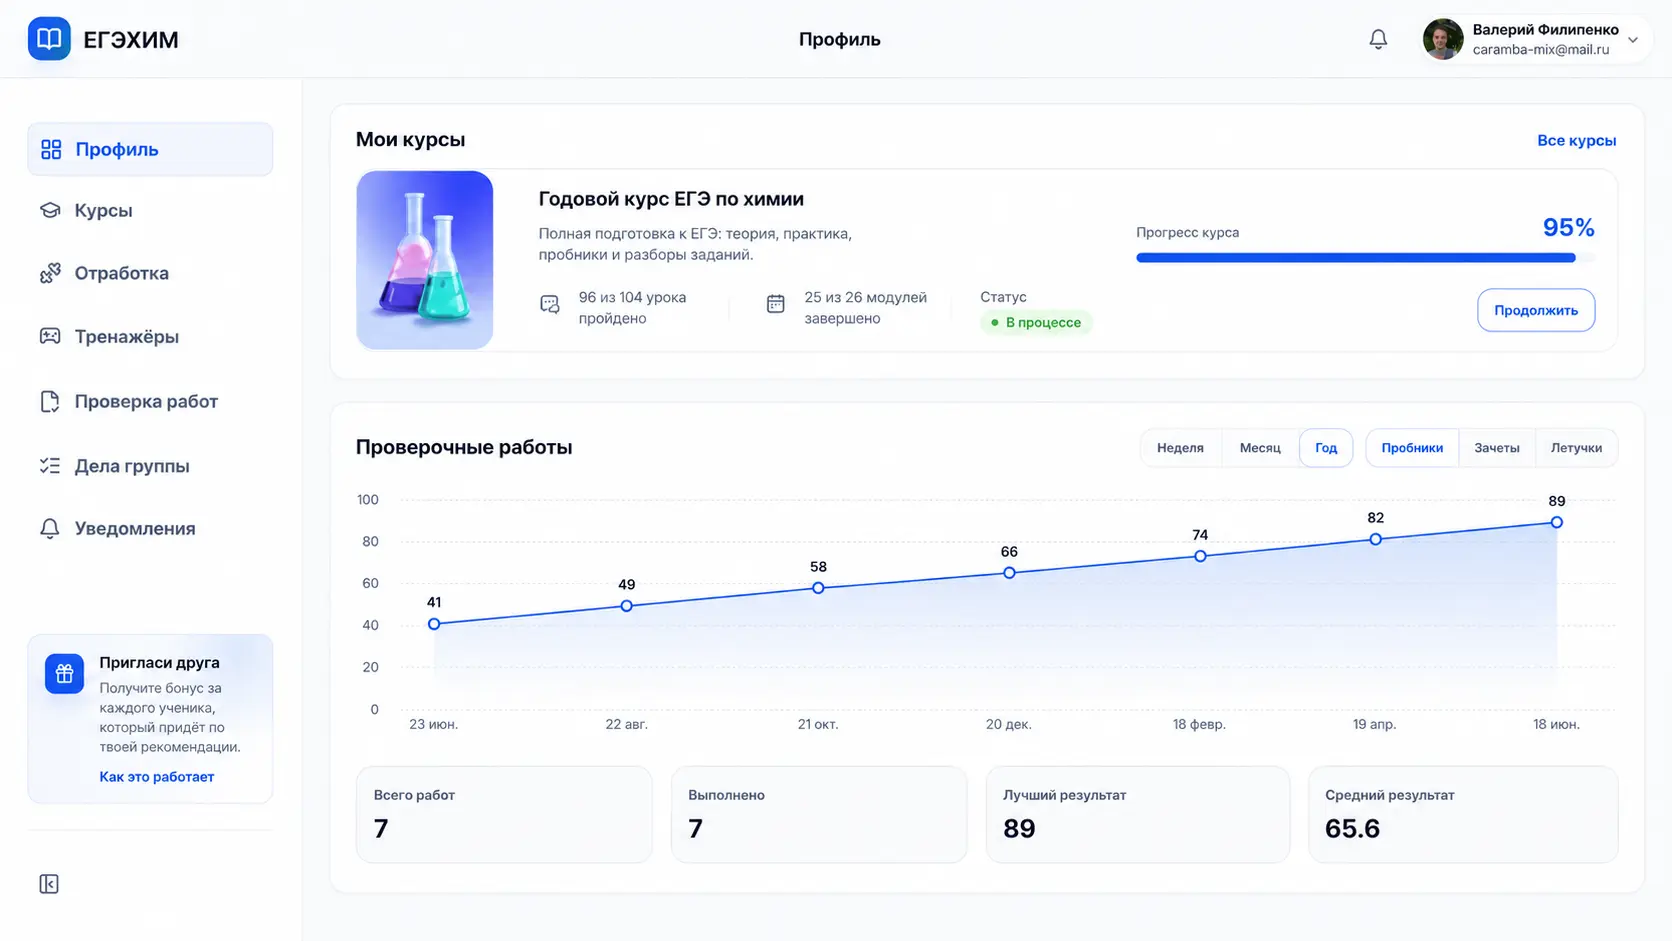Click the В процессе status badge
The image size is (1672, 941).
coord(1036,322)
